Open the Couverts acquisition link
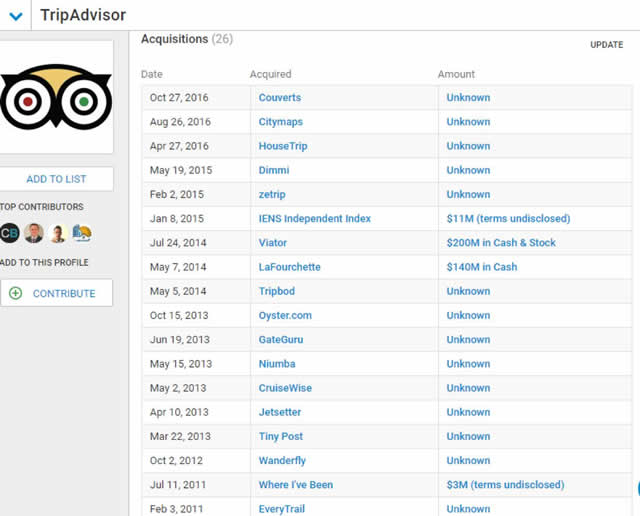The image size is (640, 516). point(279,98)
